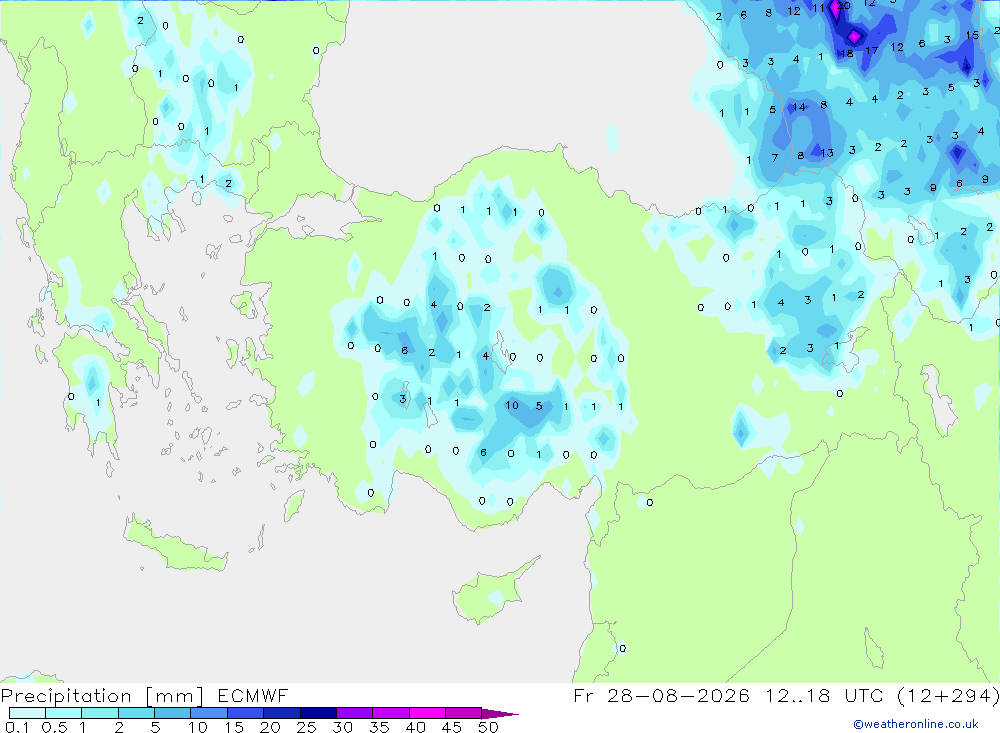Click the map value "14"
Viewport: 1000px width, 733px height.
[799, 107]
